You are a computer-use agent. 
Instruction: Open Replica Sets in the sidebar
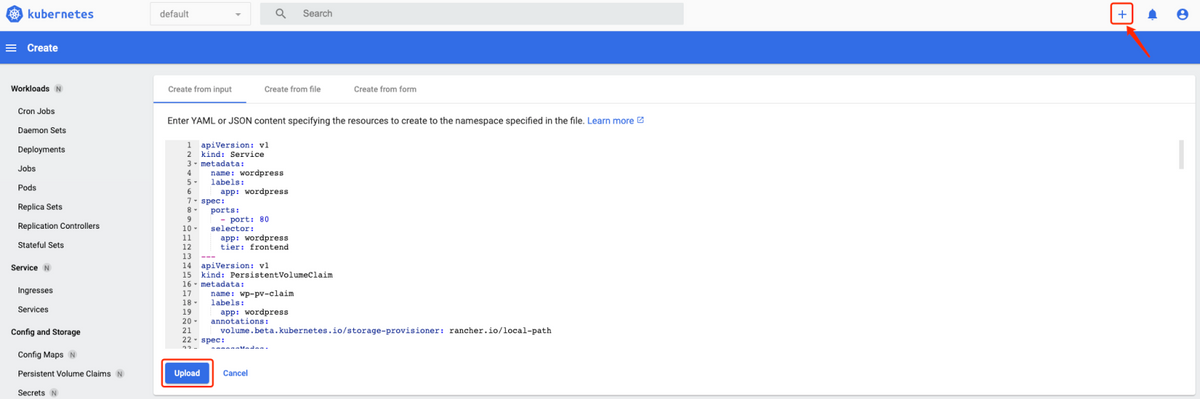pos(40,207)
